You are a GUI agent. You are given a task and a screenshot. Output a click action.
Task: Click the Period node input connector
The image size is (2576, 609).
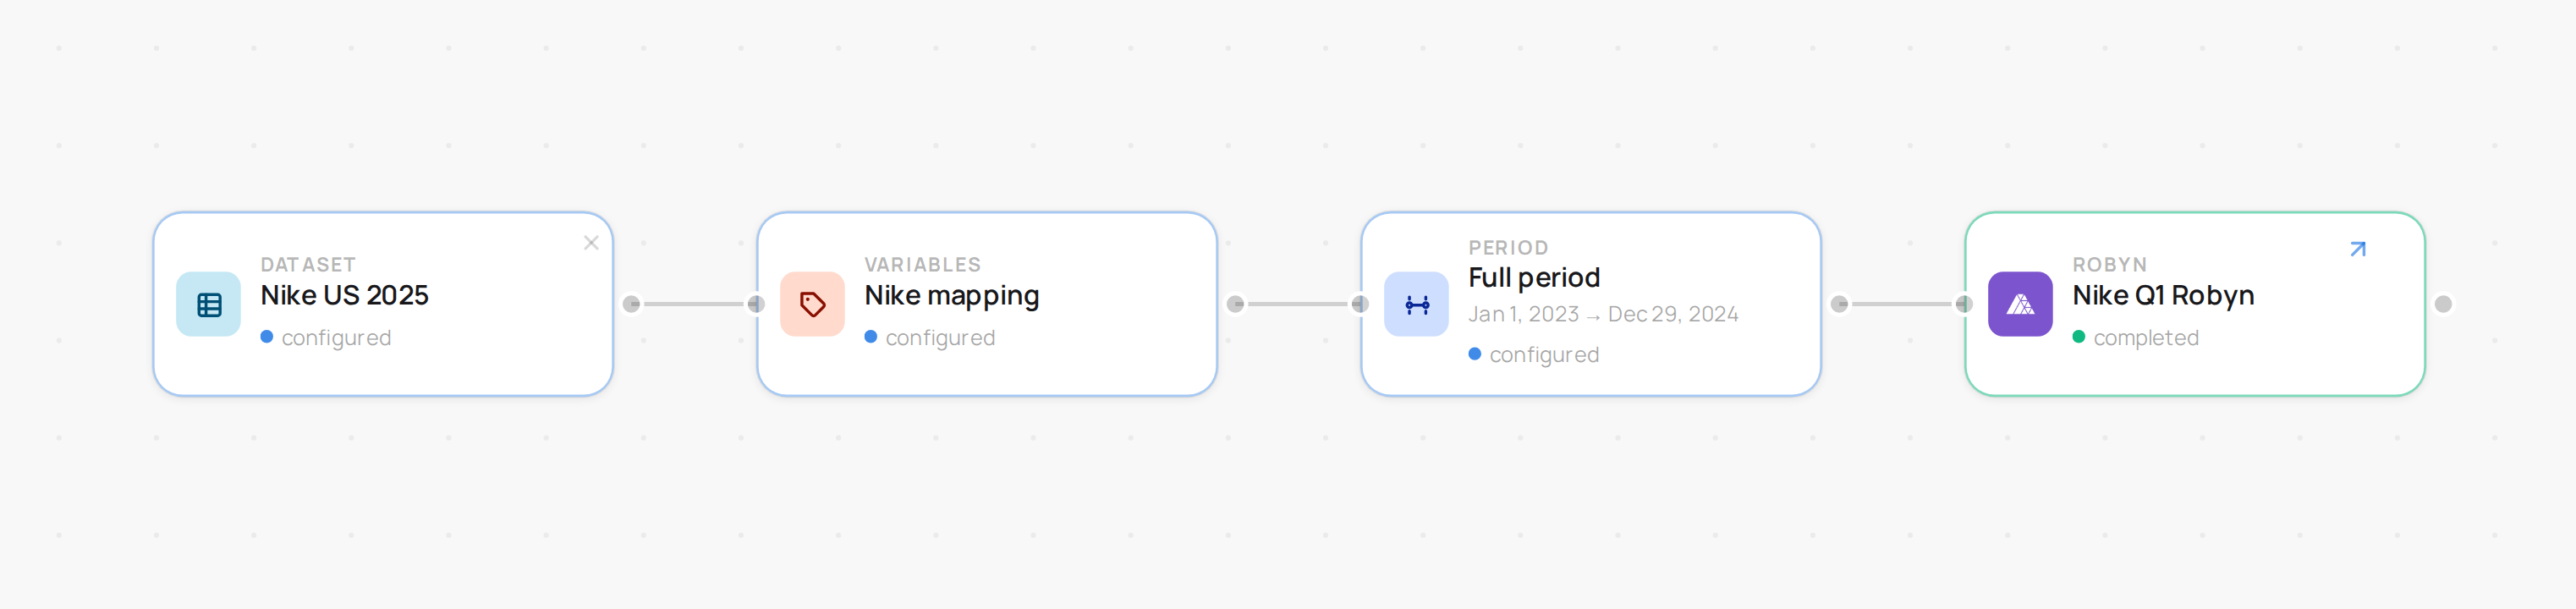pyautogui.click(x=1360, y=304)
